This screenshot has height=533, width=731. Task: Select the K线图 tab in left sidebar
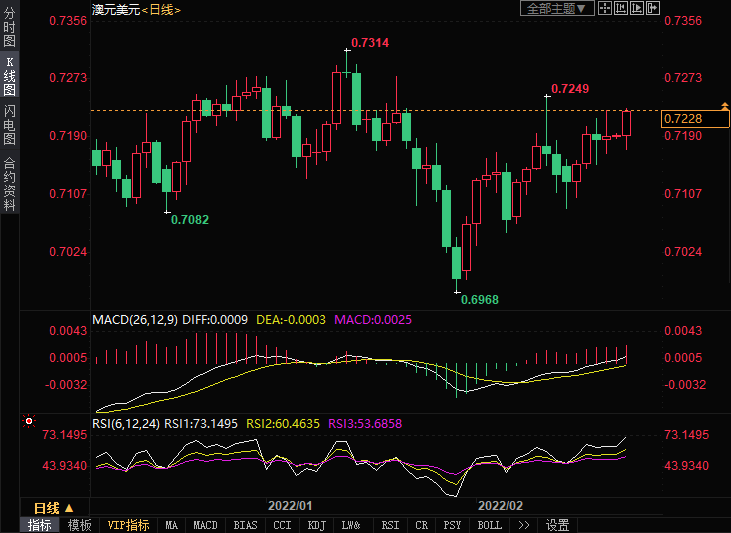click(9, 76)
